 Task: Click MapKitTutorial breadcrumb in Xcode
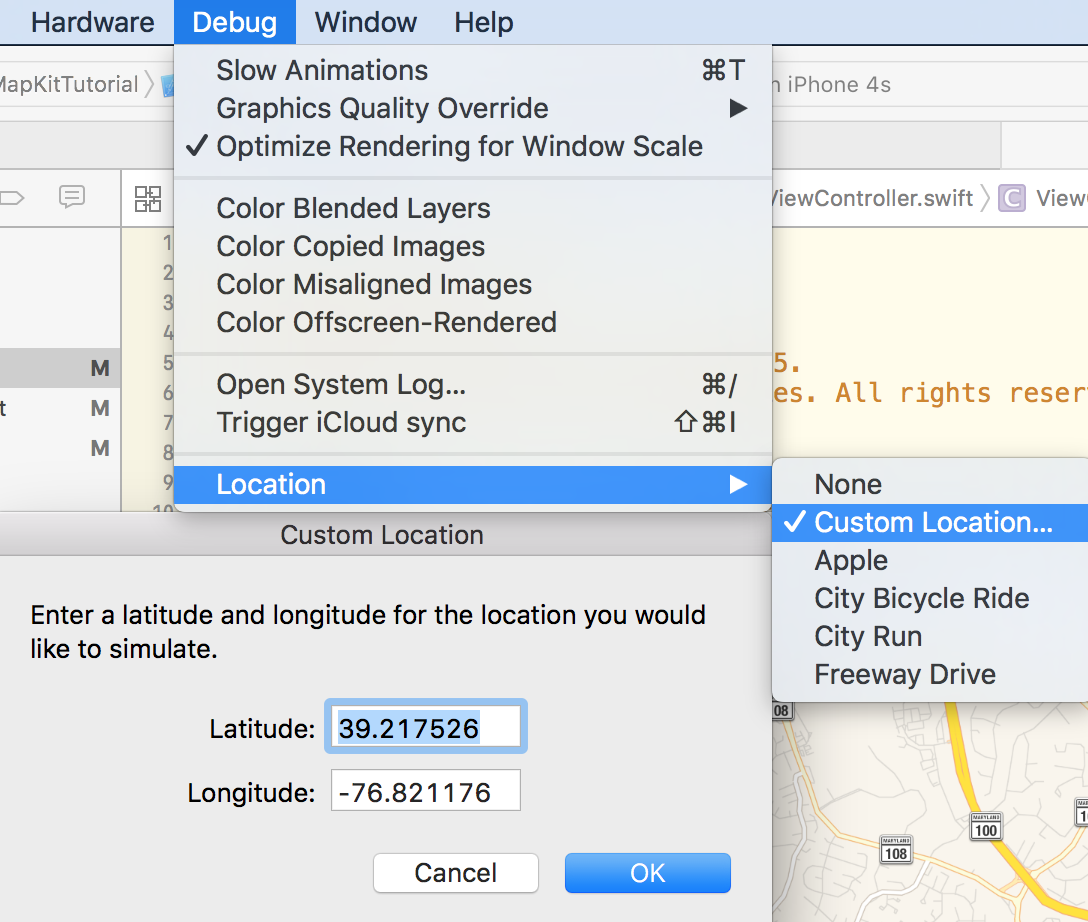click(x=68, y=85)
